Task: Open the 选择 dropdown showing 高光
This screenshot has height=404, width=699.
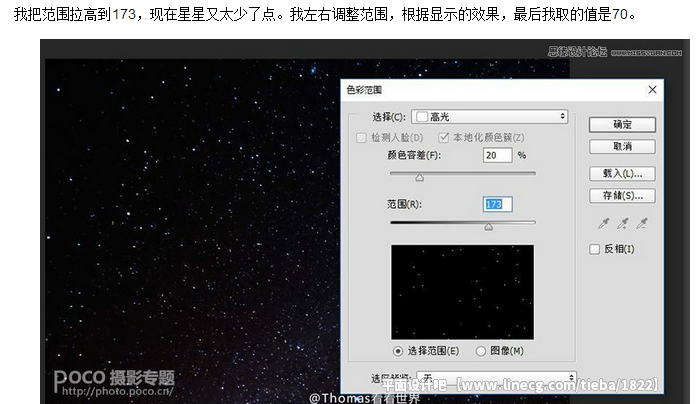Action: tap(489, 117)
